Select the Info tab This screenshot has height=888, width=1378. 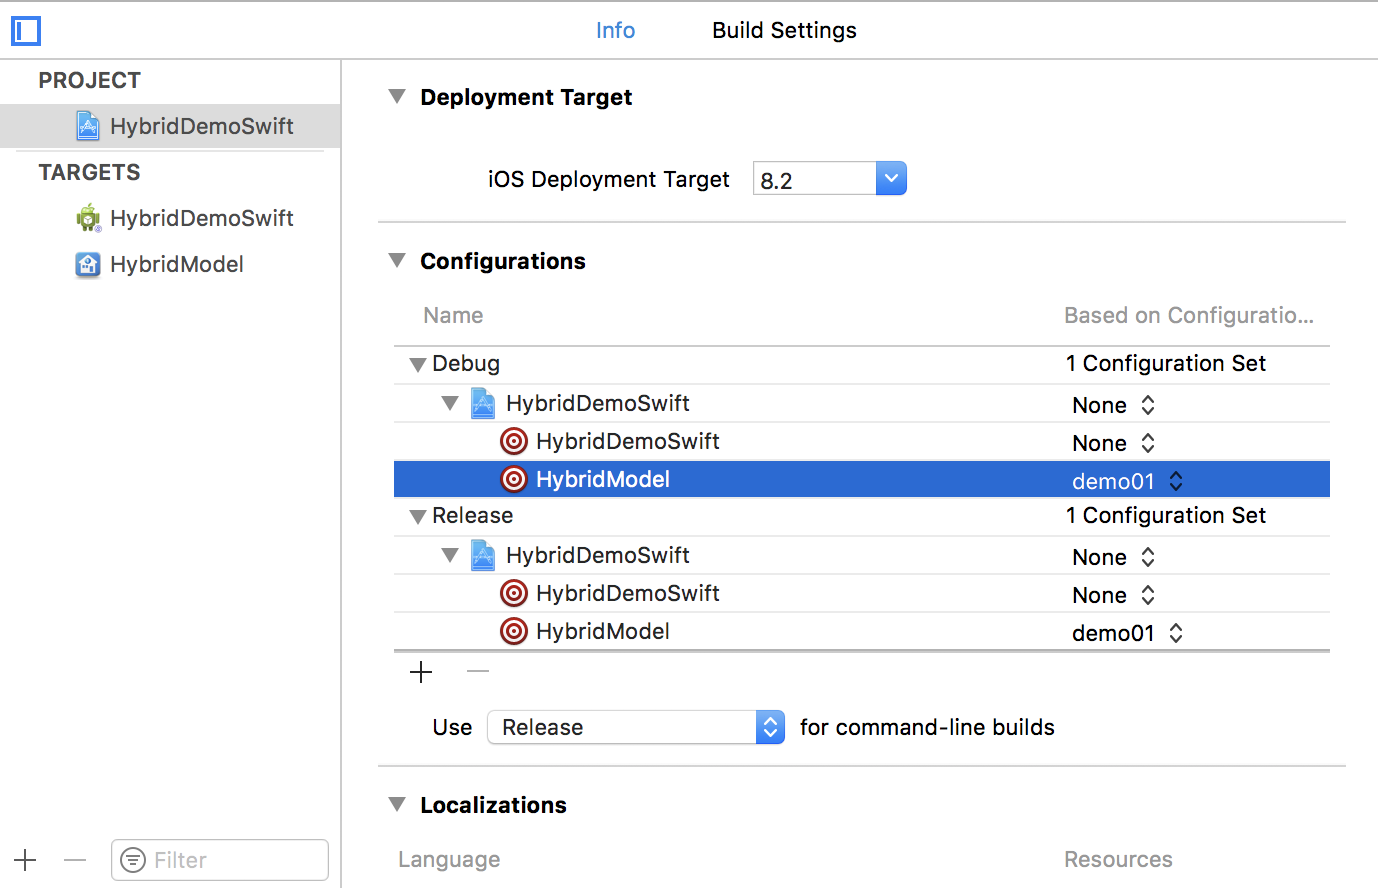(x=615, y=30)
